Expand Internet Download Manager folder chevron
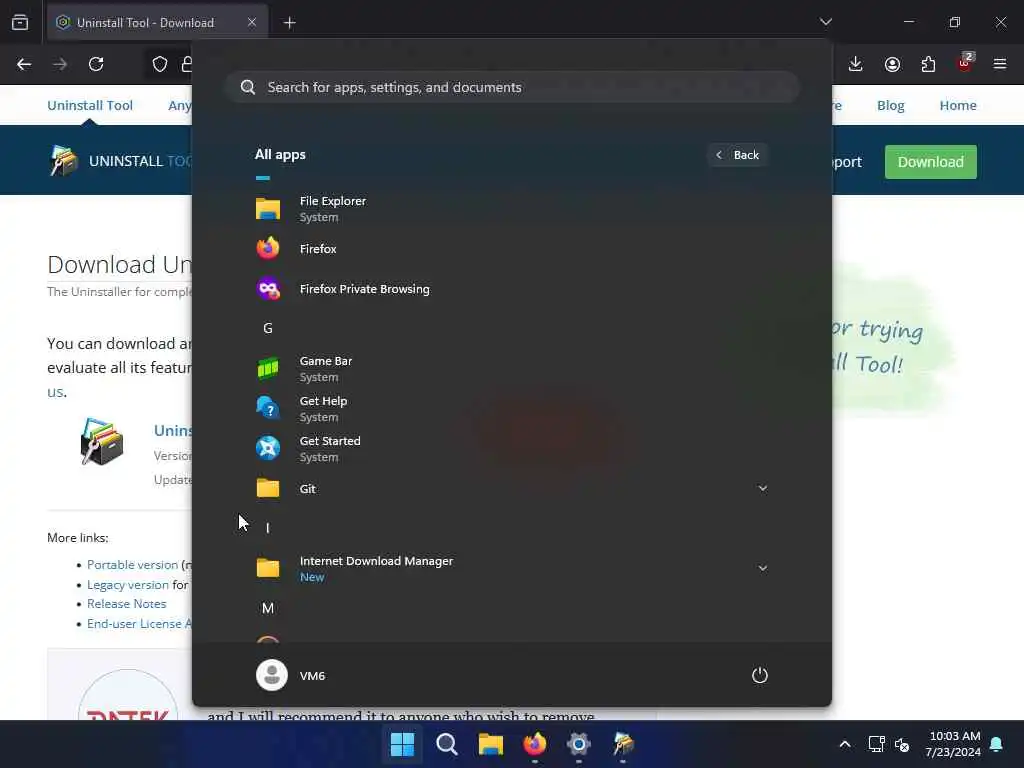The width and height of the screenshot is (1024, 768). [x=762, y=568]
